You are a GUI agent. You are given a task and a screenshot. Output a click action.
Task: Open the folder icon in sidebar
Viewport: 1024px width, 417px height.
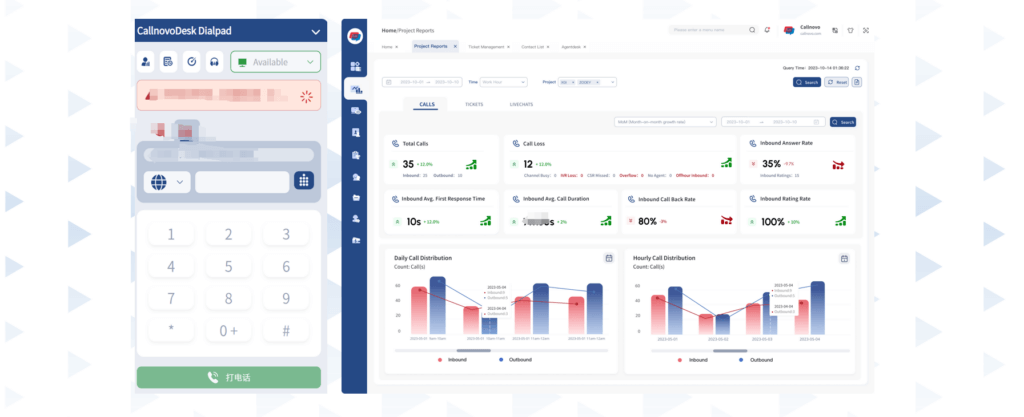tap(356, 198)
